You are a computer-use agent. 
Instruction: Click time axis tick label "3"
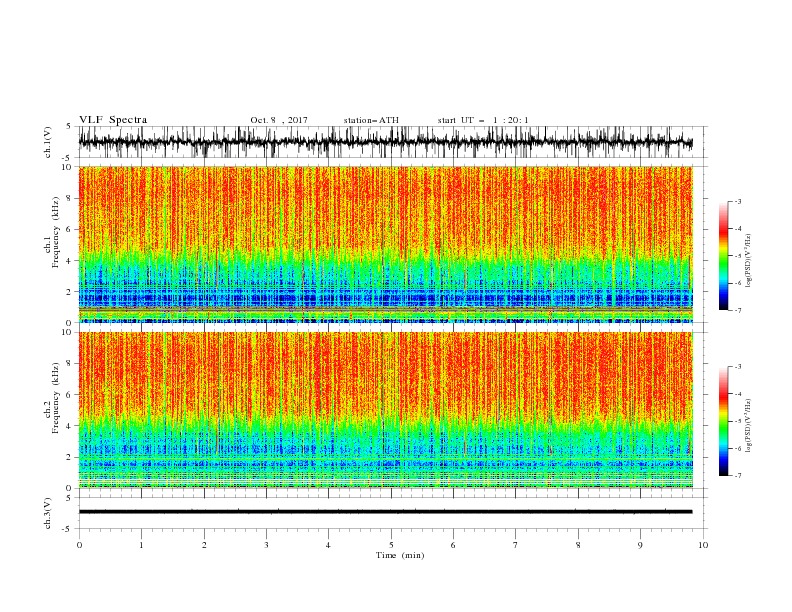(x=266, y=545)
